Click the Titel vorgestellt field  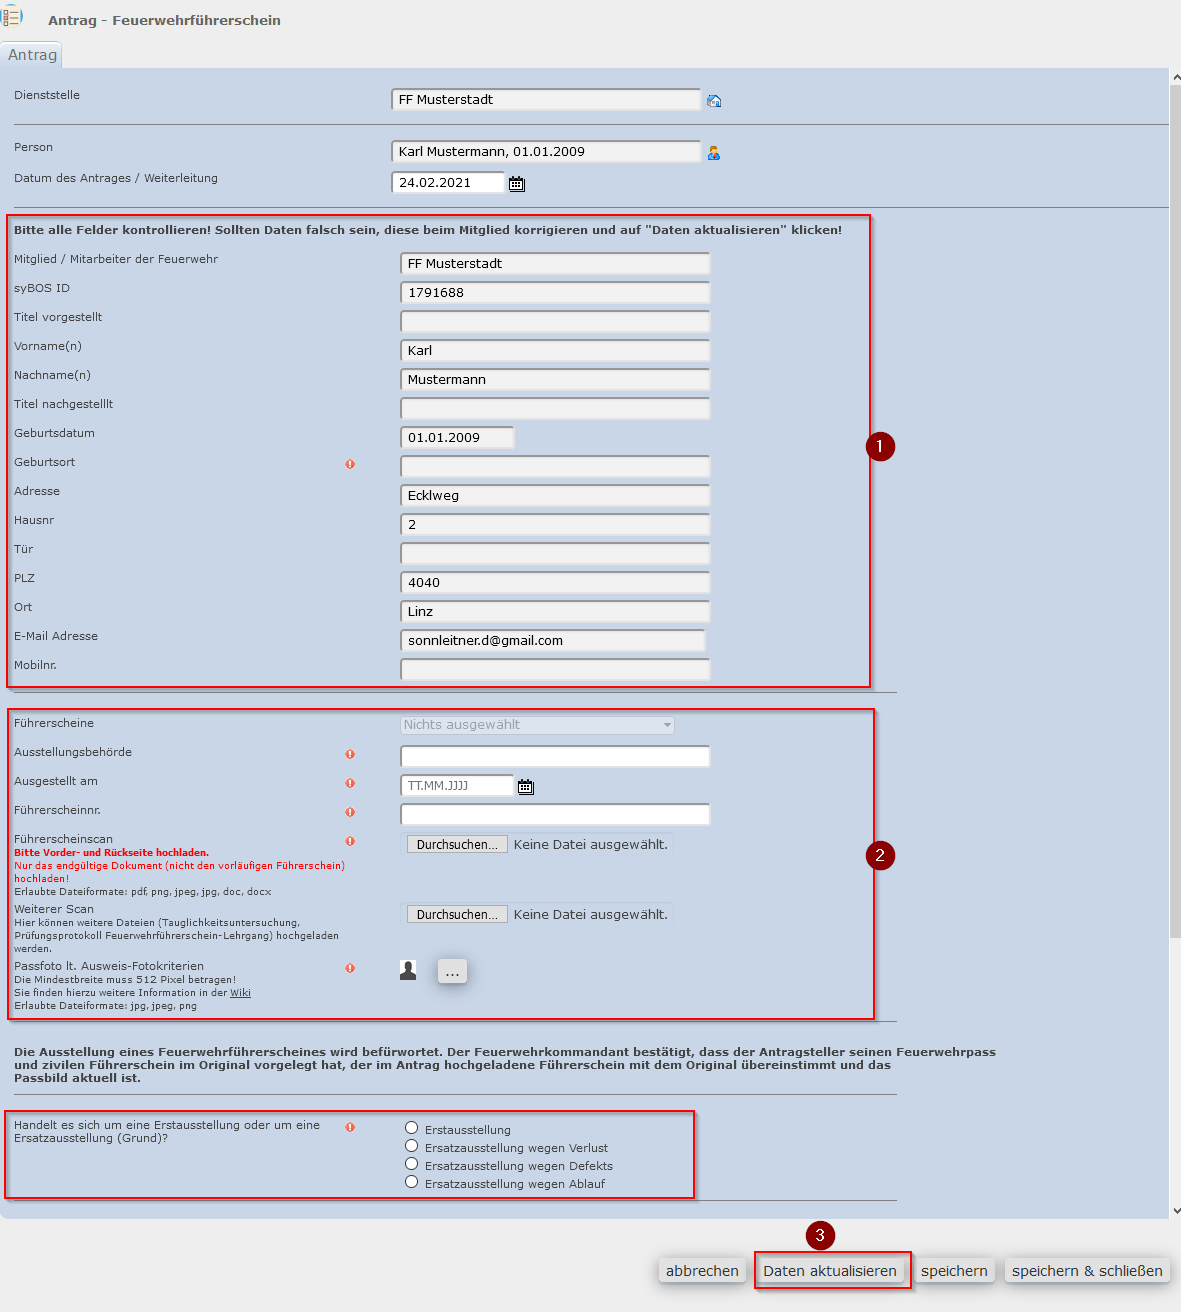555,321
